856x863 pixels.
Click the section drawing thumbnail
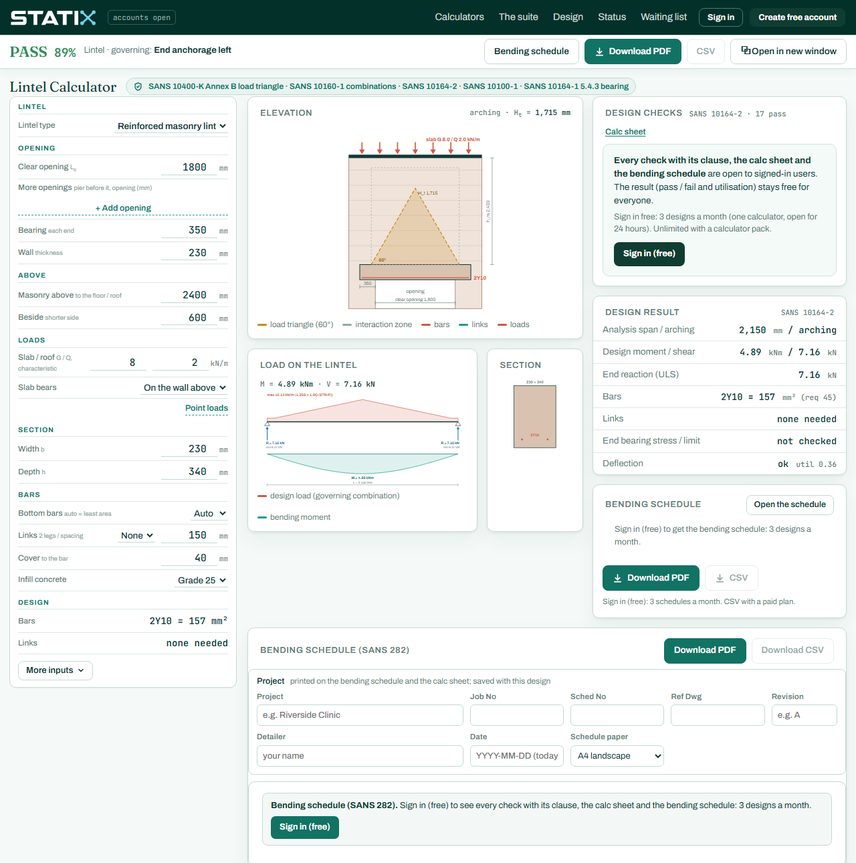pos(535,416)
